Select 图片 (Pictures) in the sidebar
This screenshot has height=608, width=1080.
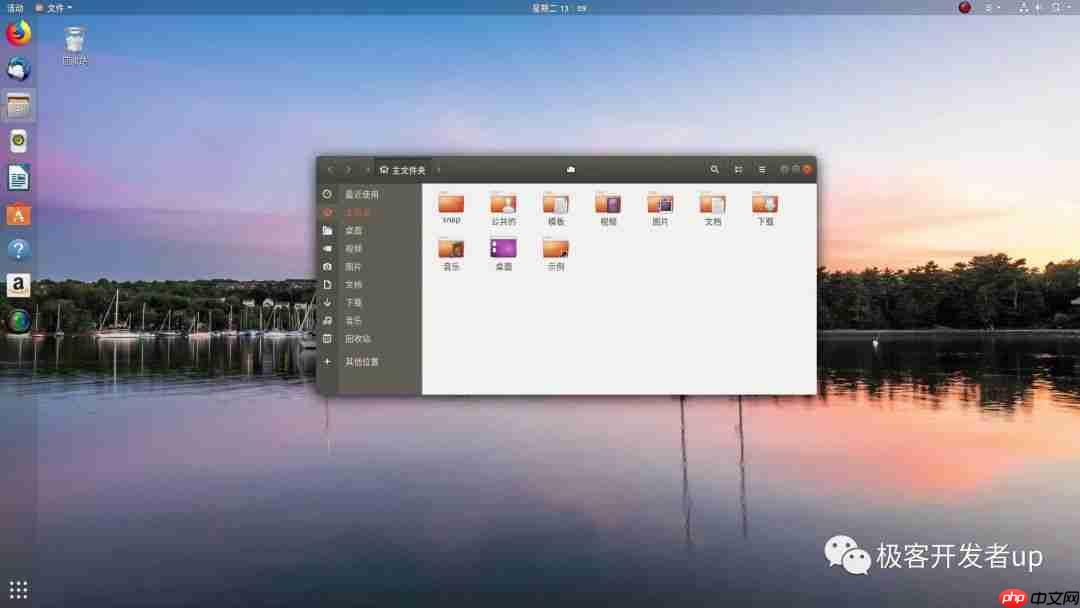[353, 266]
